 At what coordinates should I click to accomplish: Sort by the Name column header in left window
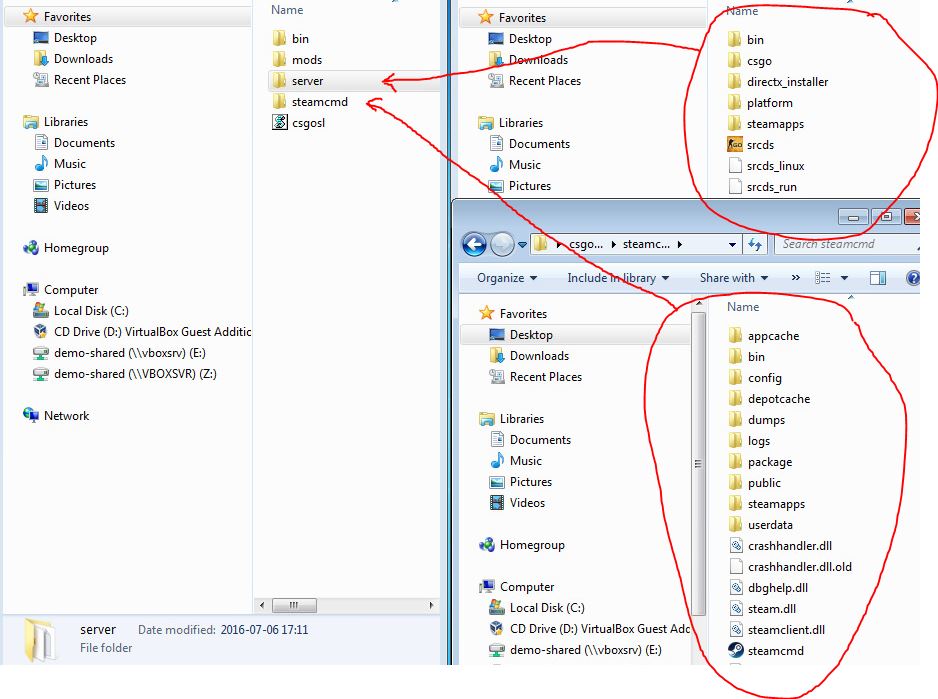[x=287, y=10]
